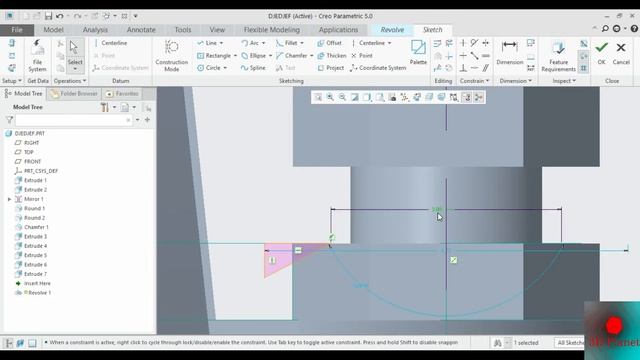Toggle the middle highlighted Inspect display icon

point(584,56)
